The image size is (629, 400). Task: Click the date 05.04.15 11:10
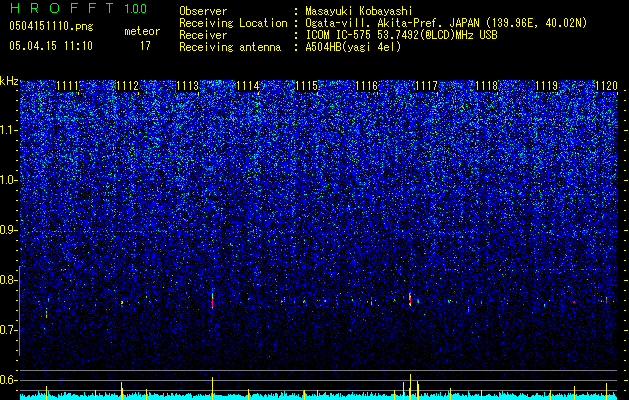click(x=51, y=46)
